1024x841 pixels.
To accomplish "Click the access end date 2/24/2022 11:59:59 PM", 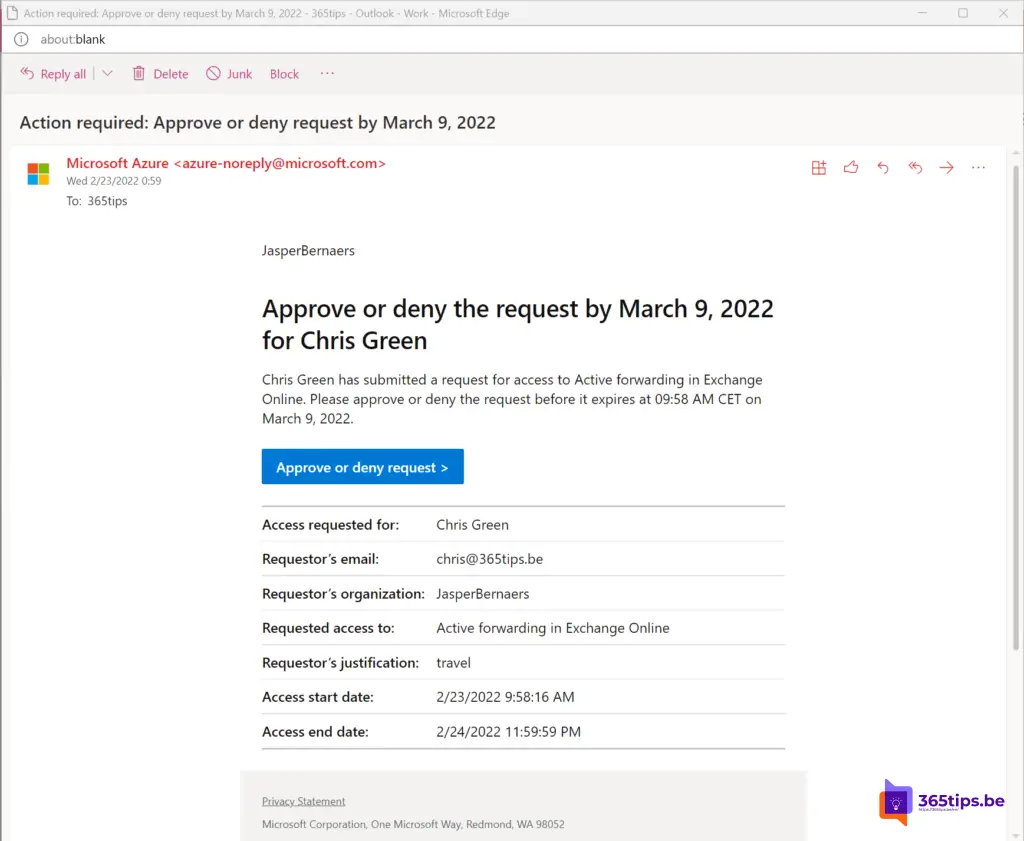I will pos(508,732).
